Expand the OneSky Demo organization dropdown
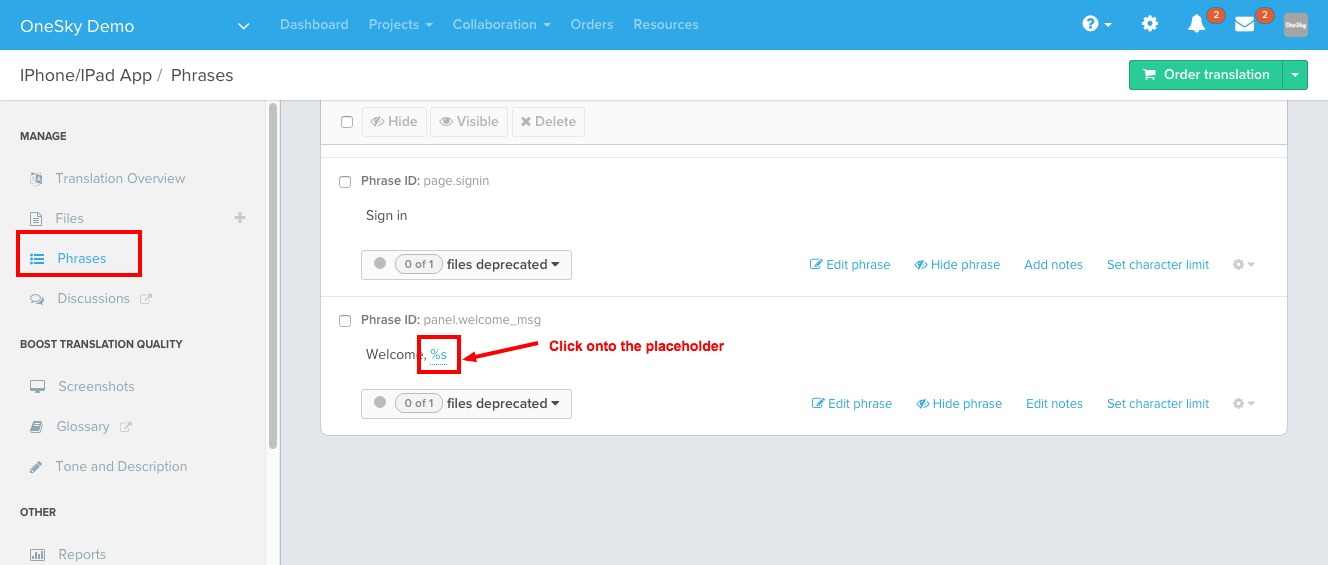Viewport: 1328px width, 565px height. coord(244,26)
